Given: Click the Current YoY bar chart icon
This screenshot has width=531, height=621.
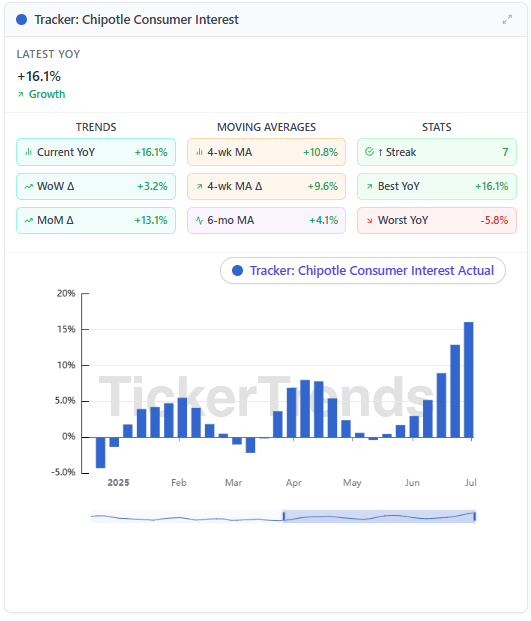Looking at the screenshot, I should pos(29,152).
